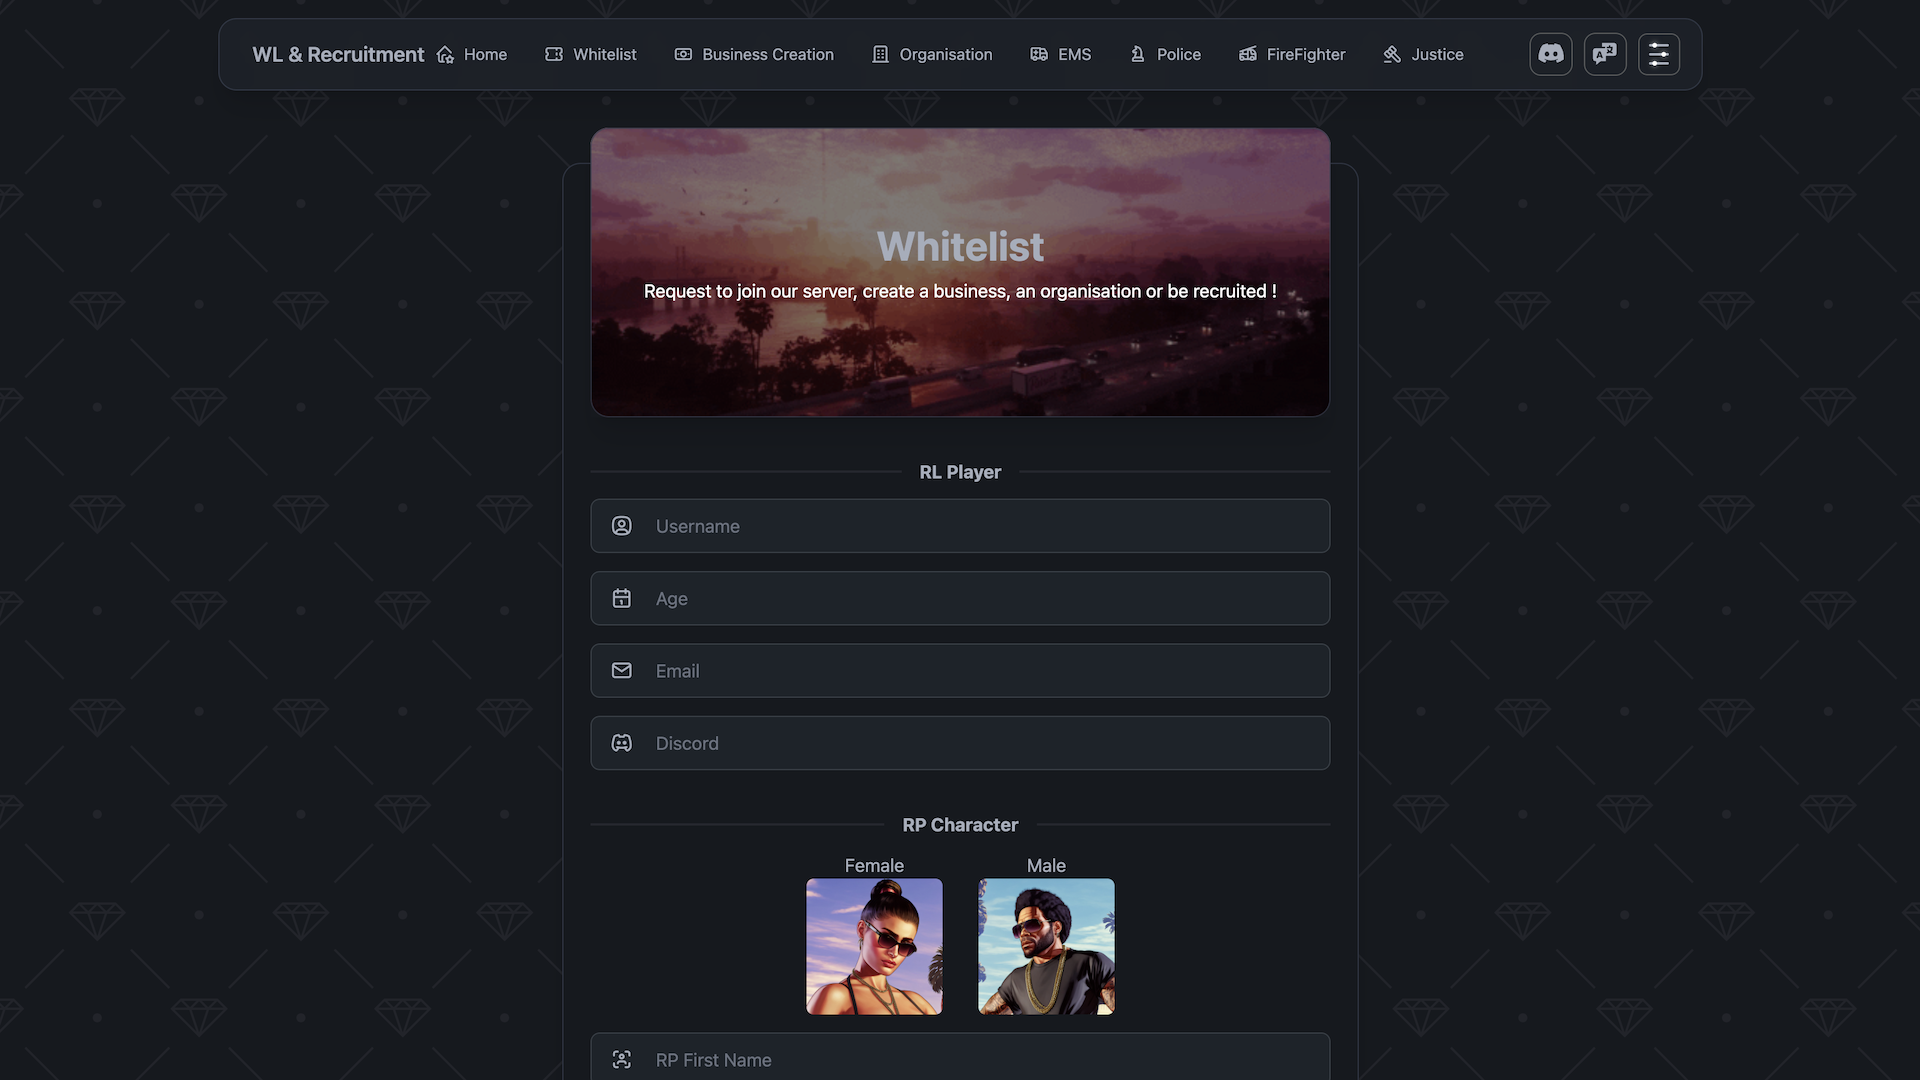Viewport: 1920px width, 1080px height.
Task: Focus the RP First Name field
Action: (960, 1059)
